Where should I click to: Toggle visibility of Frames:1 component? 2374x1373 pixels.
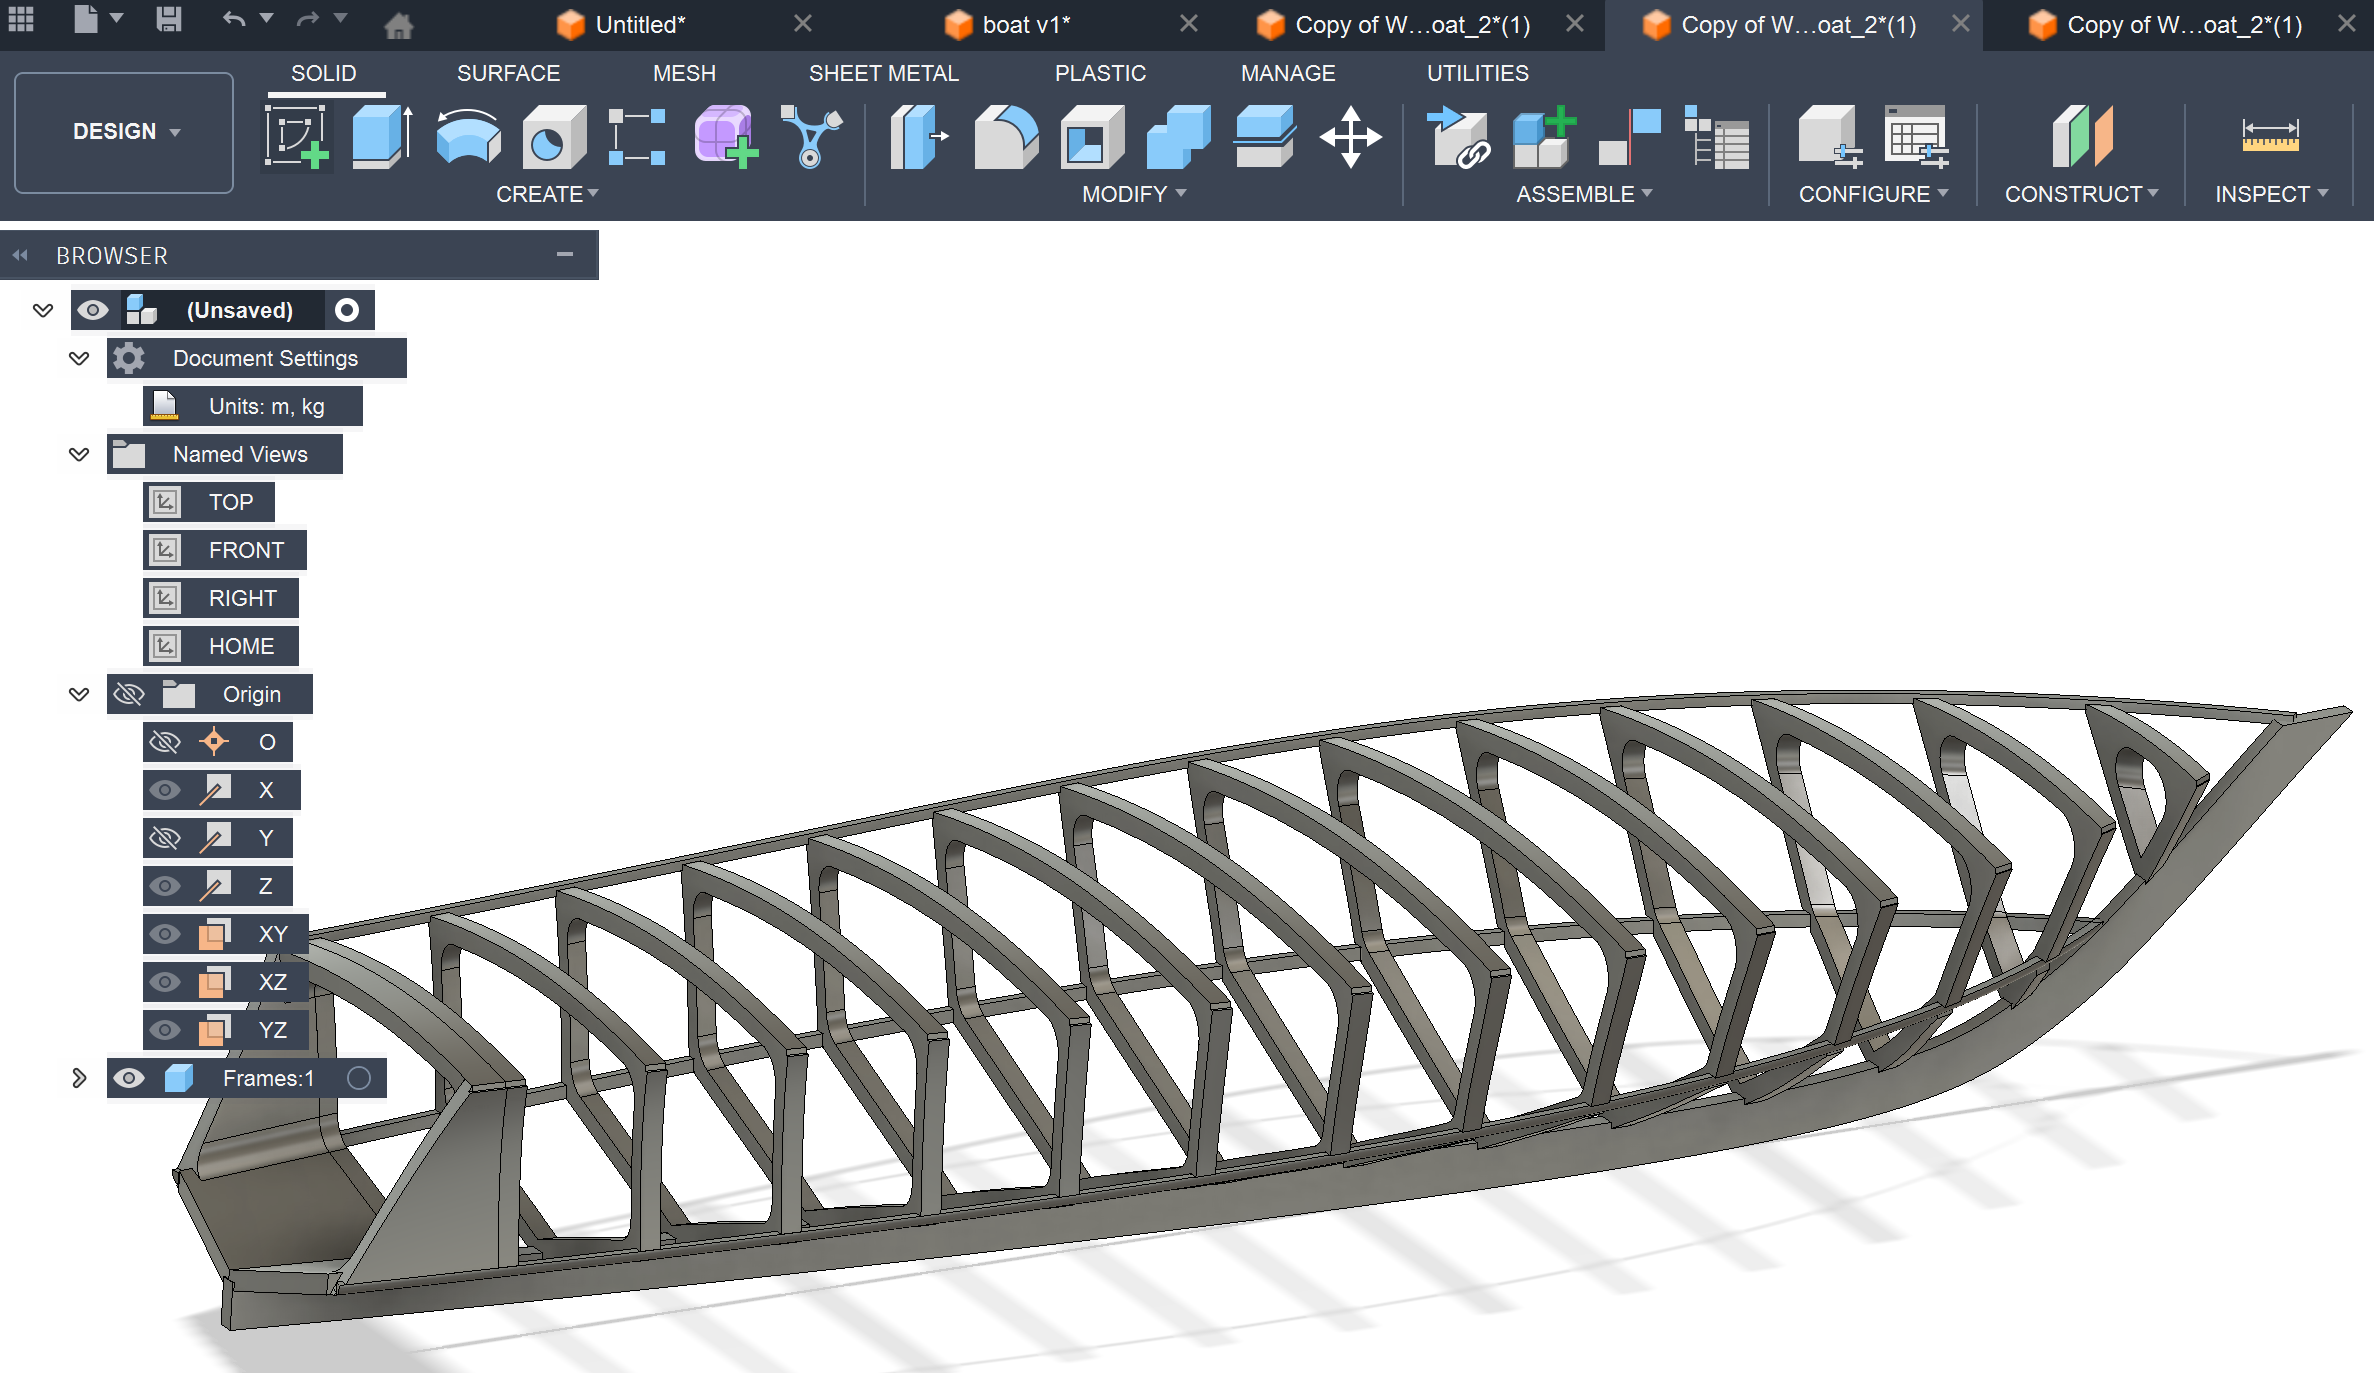129,1078
